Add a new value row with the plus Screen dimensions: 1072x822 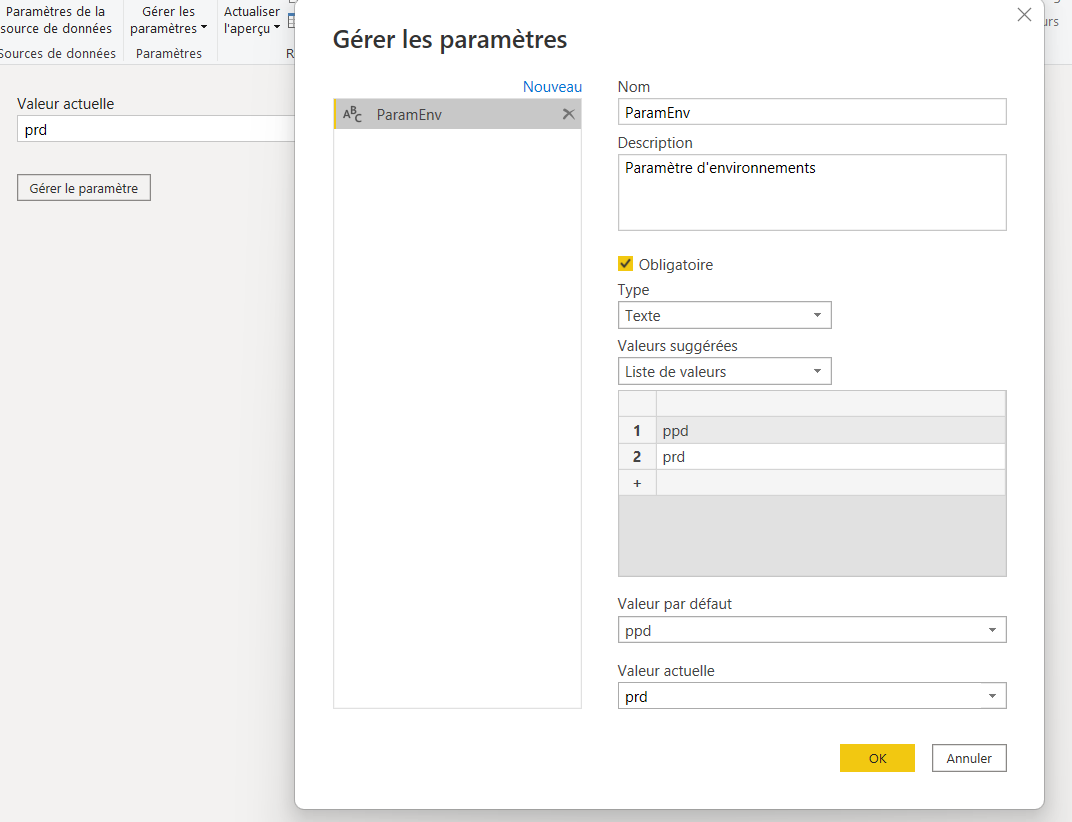coord(637,483)
